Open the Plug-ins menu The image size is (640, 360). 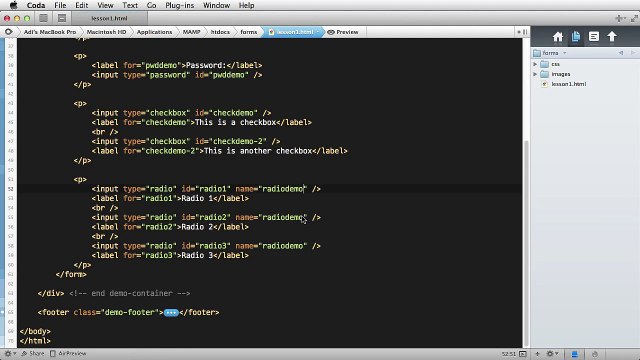[180, 5]
